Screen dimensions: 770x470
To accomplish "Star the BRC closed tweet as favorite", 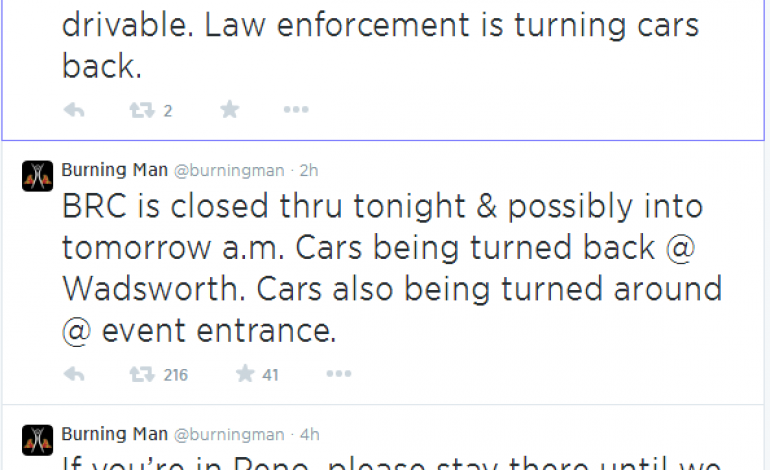I will tap(245, 375).
